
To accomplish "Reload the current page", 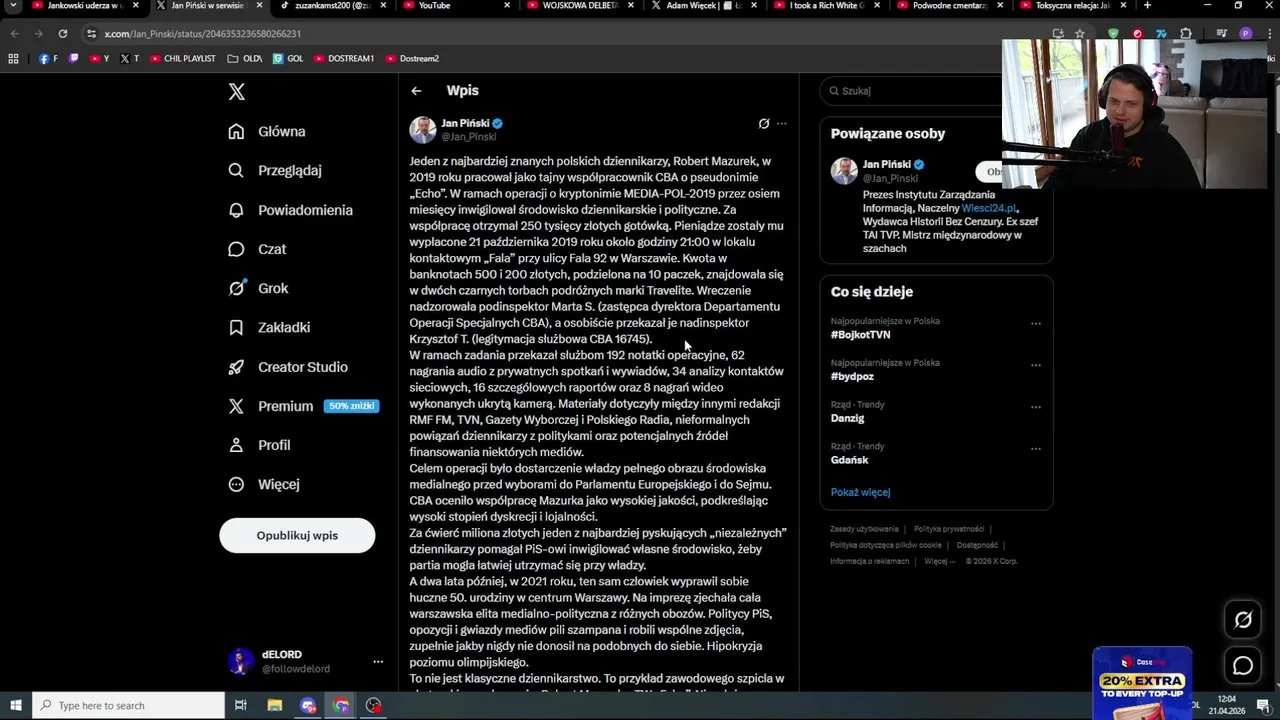I will coord(62,34).
